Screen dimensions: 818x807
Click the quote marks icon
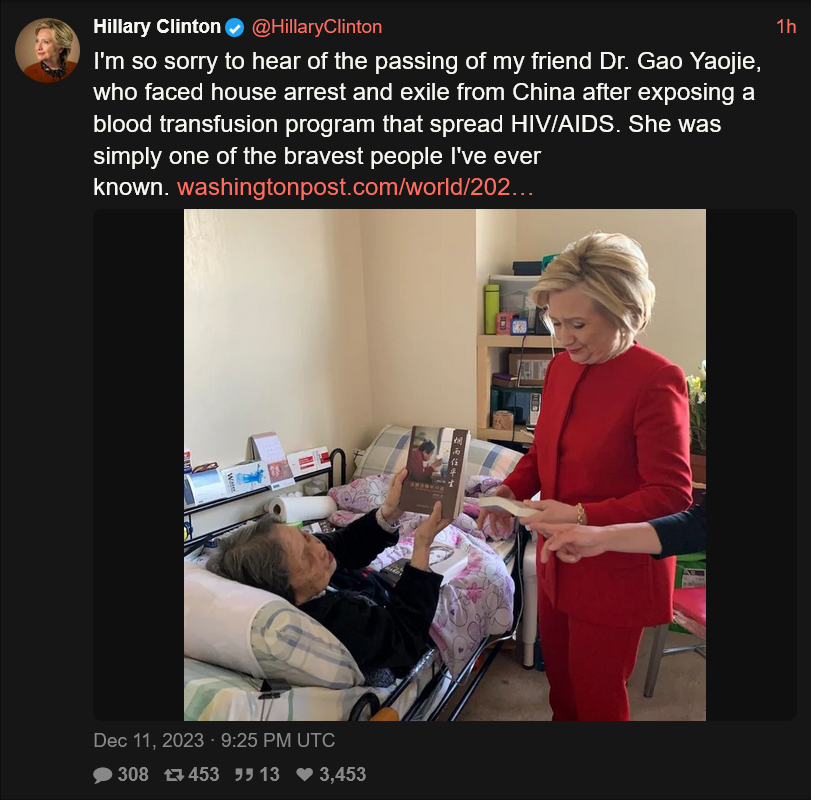[244, 775]
